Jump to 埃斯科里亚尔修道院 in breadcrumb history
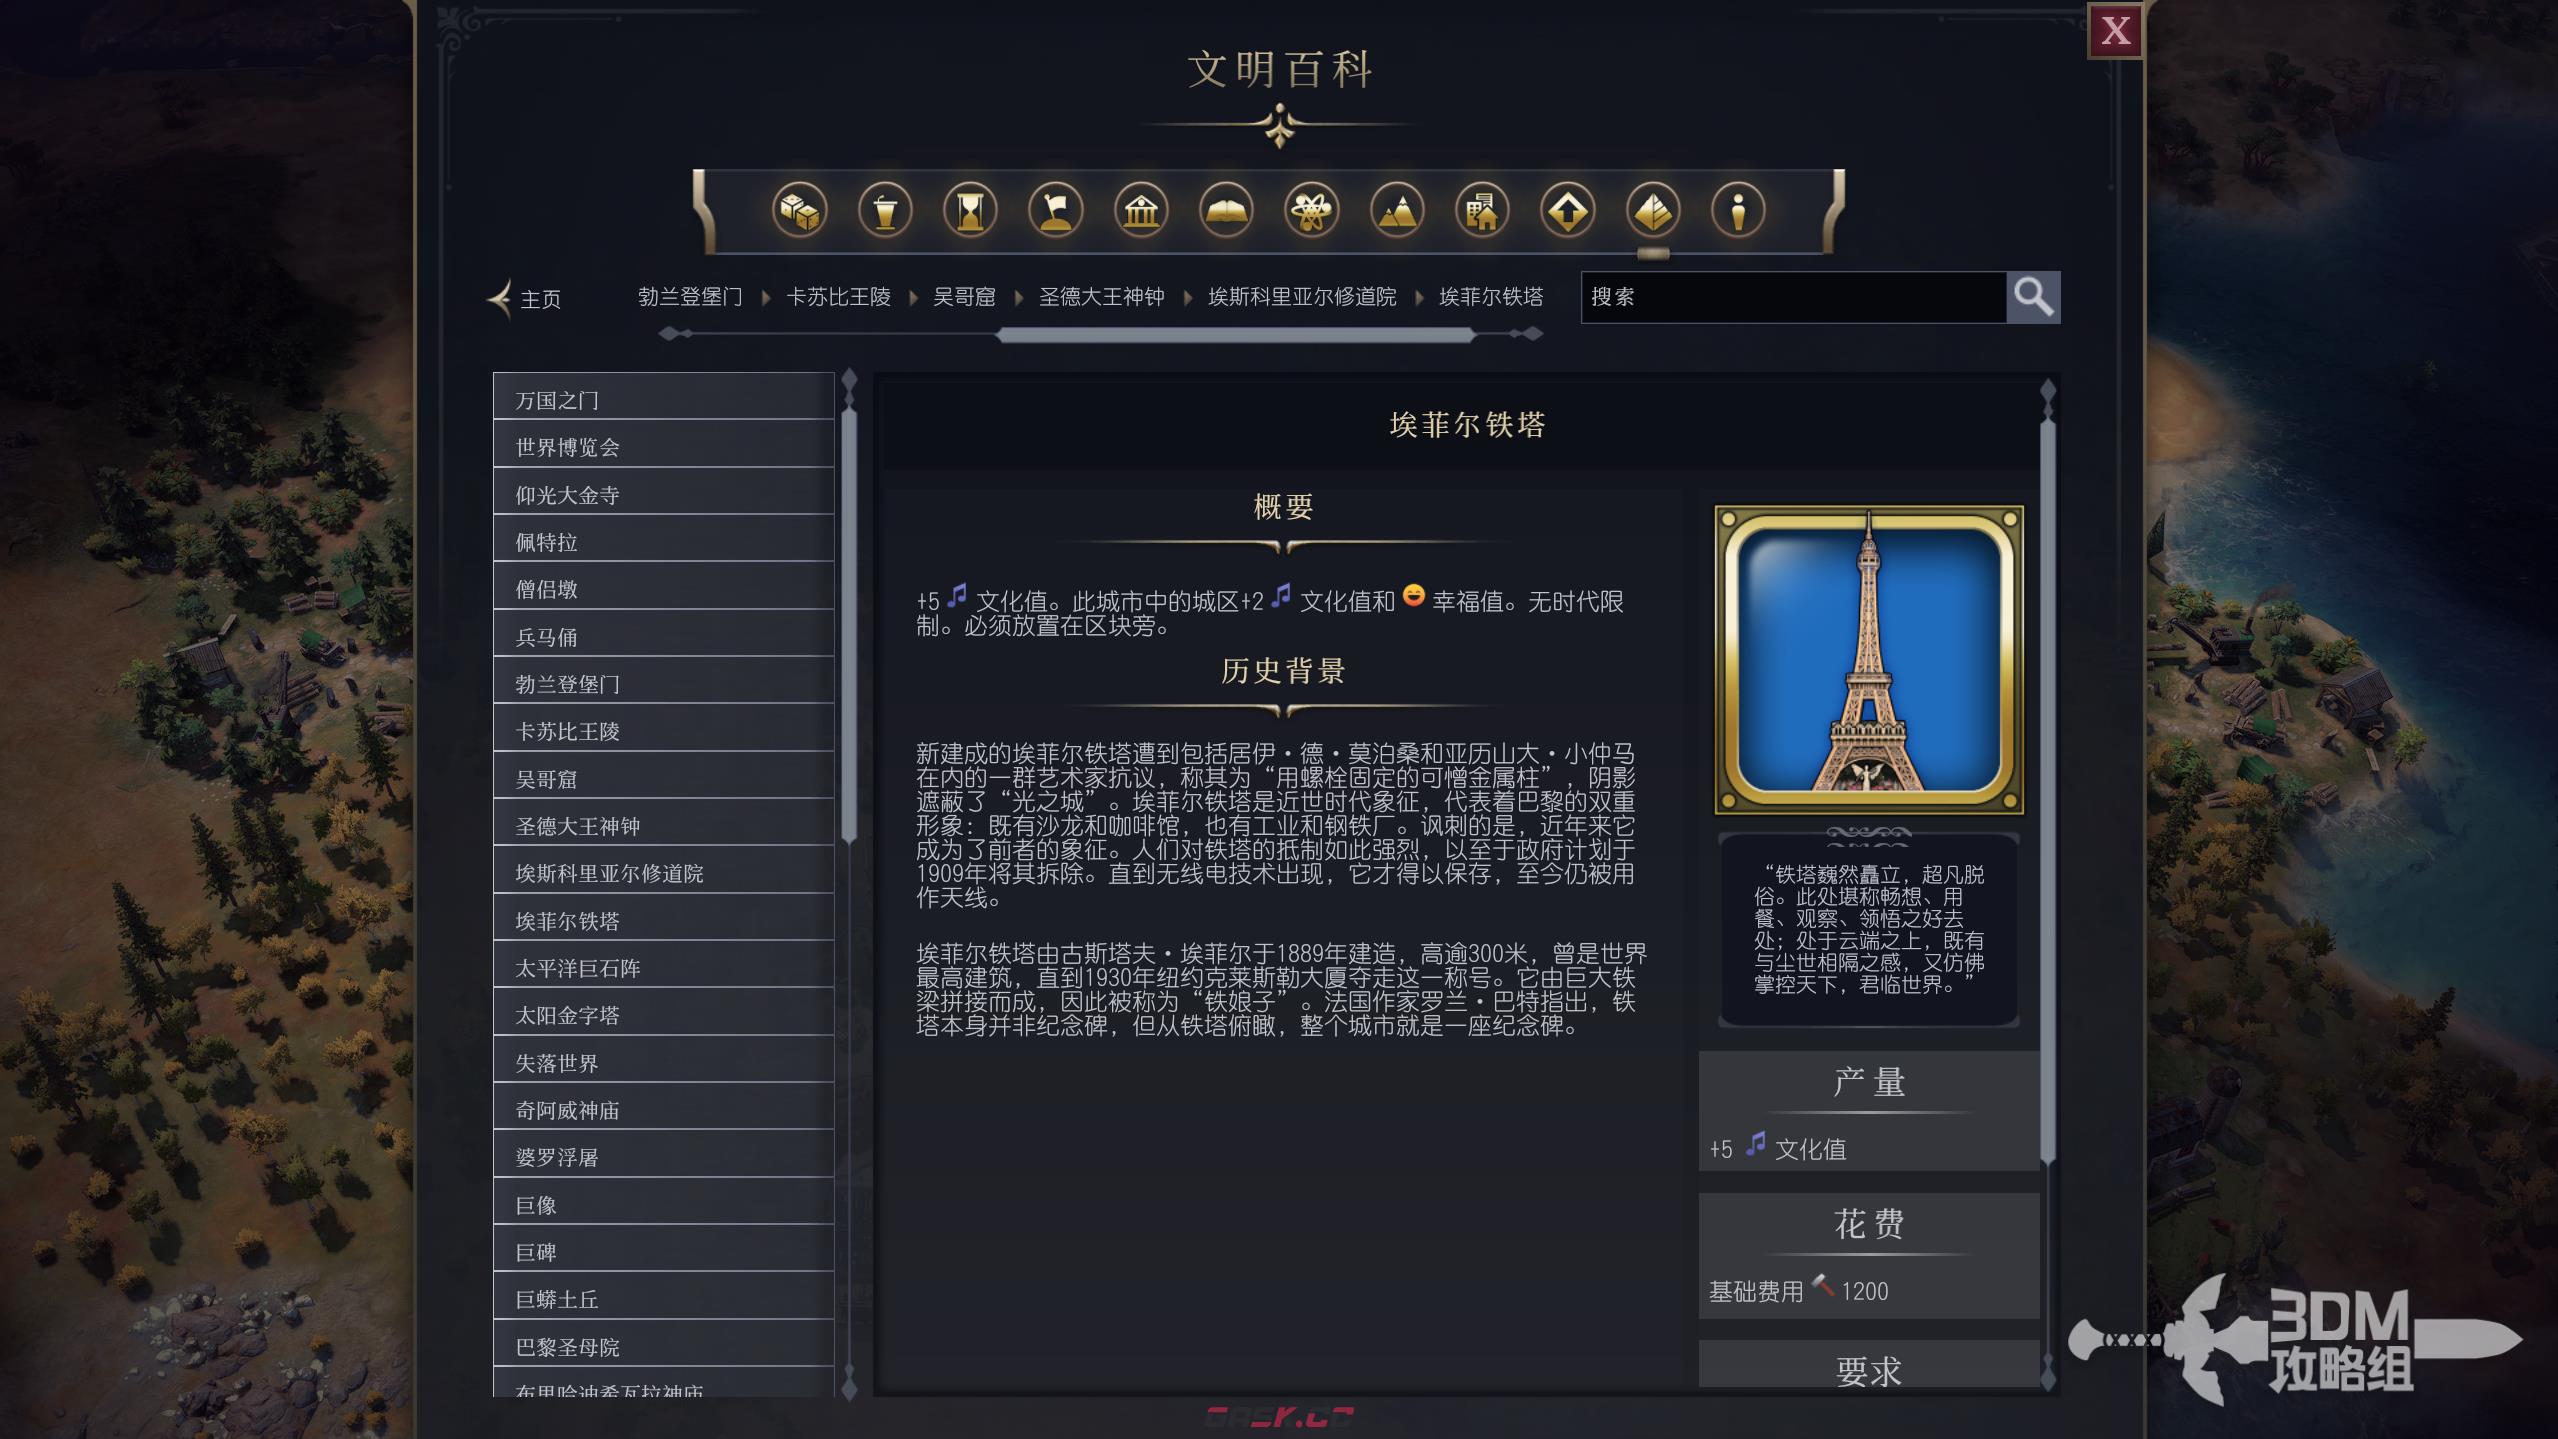Image resolution: width=2558 pixels, height=1439 pixels. pyautogui.click(x=1302, y=297)
